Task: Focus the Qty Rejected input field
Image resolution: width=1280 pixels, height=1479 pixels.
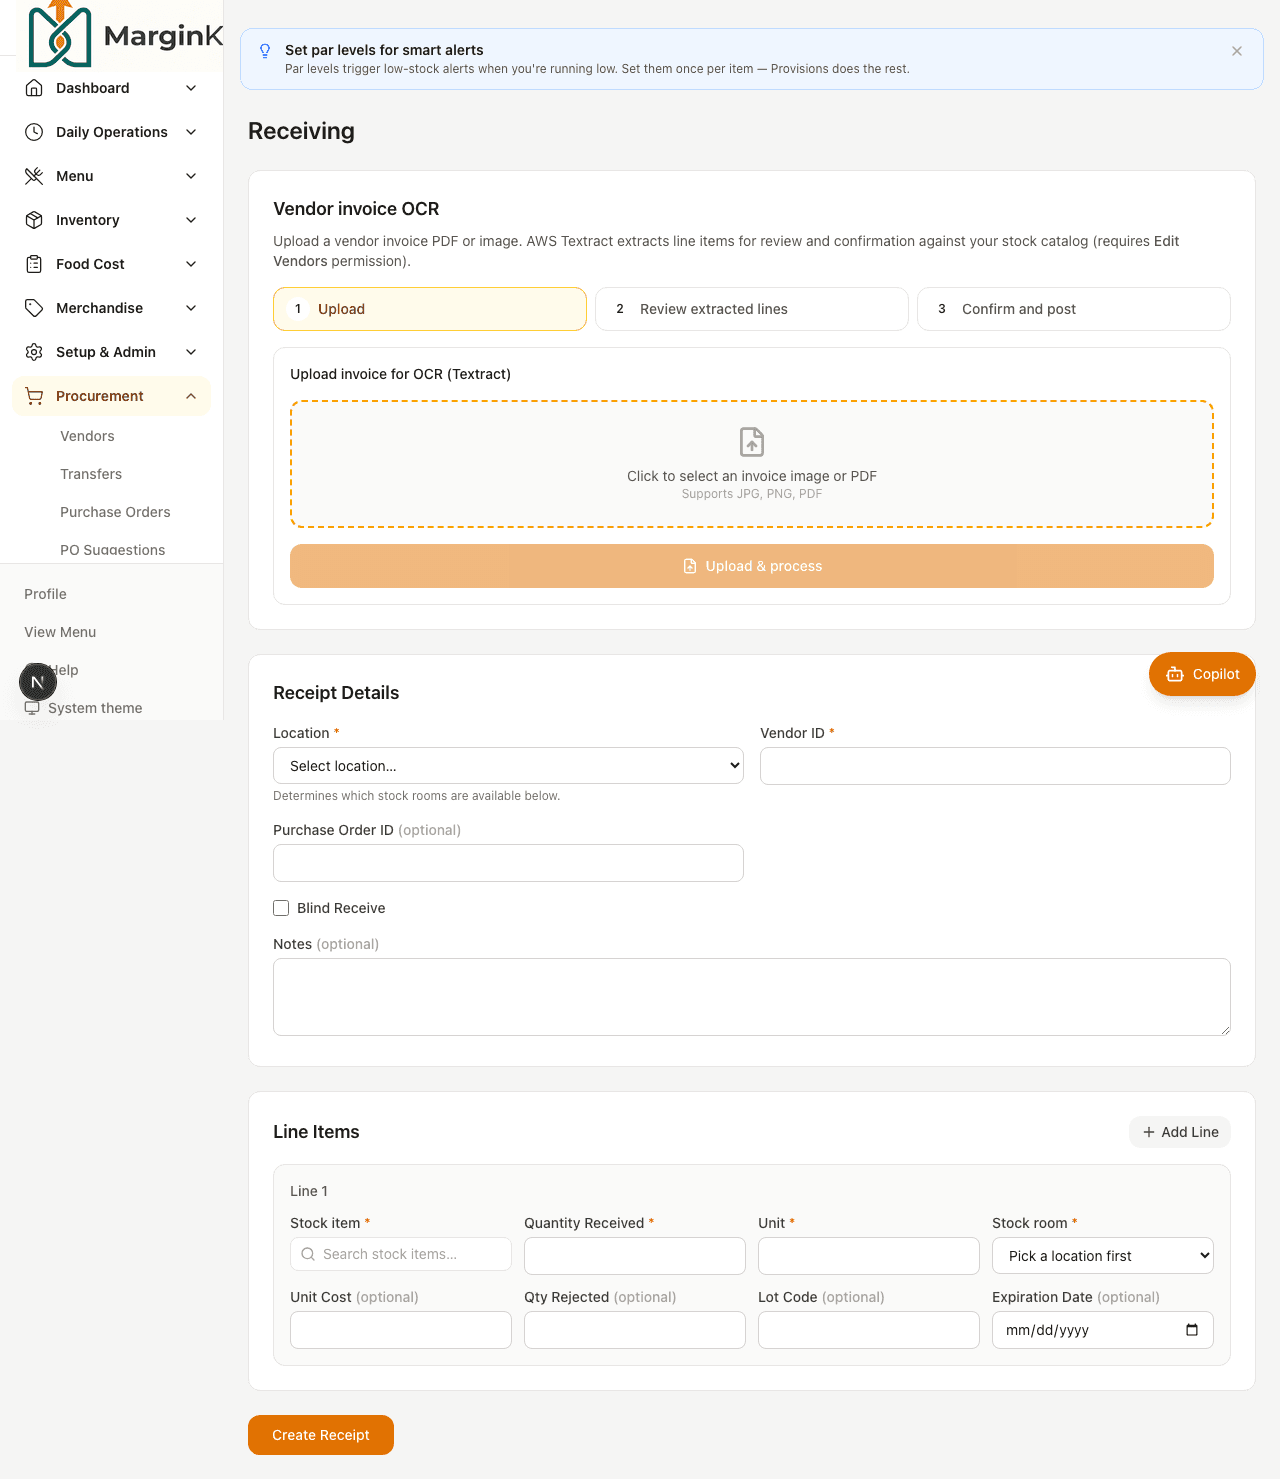Action: click(x=635, y=1330)
